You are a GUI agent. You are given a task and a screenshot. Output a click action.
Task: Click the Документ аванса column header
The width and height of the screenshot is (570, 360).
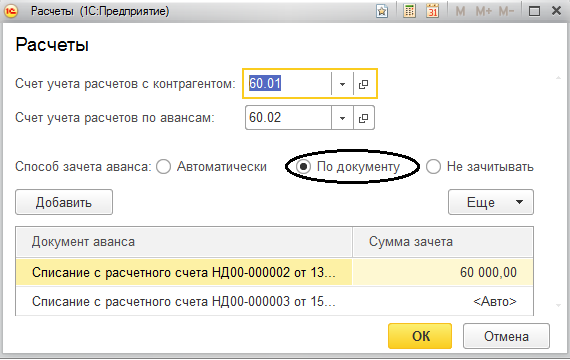click(184, 242)
